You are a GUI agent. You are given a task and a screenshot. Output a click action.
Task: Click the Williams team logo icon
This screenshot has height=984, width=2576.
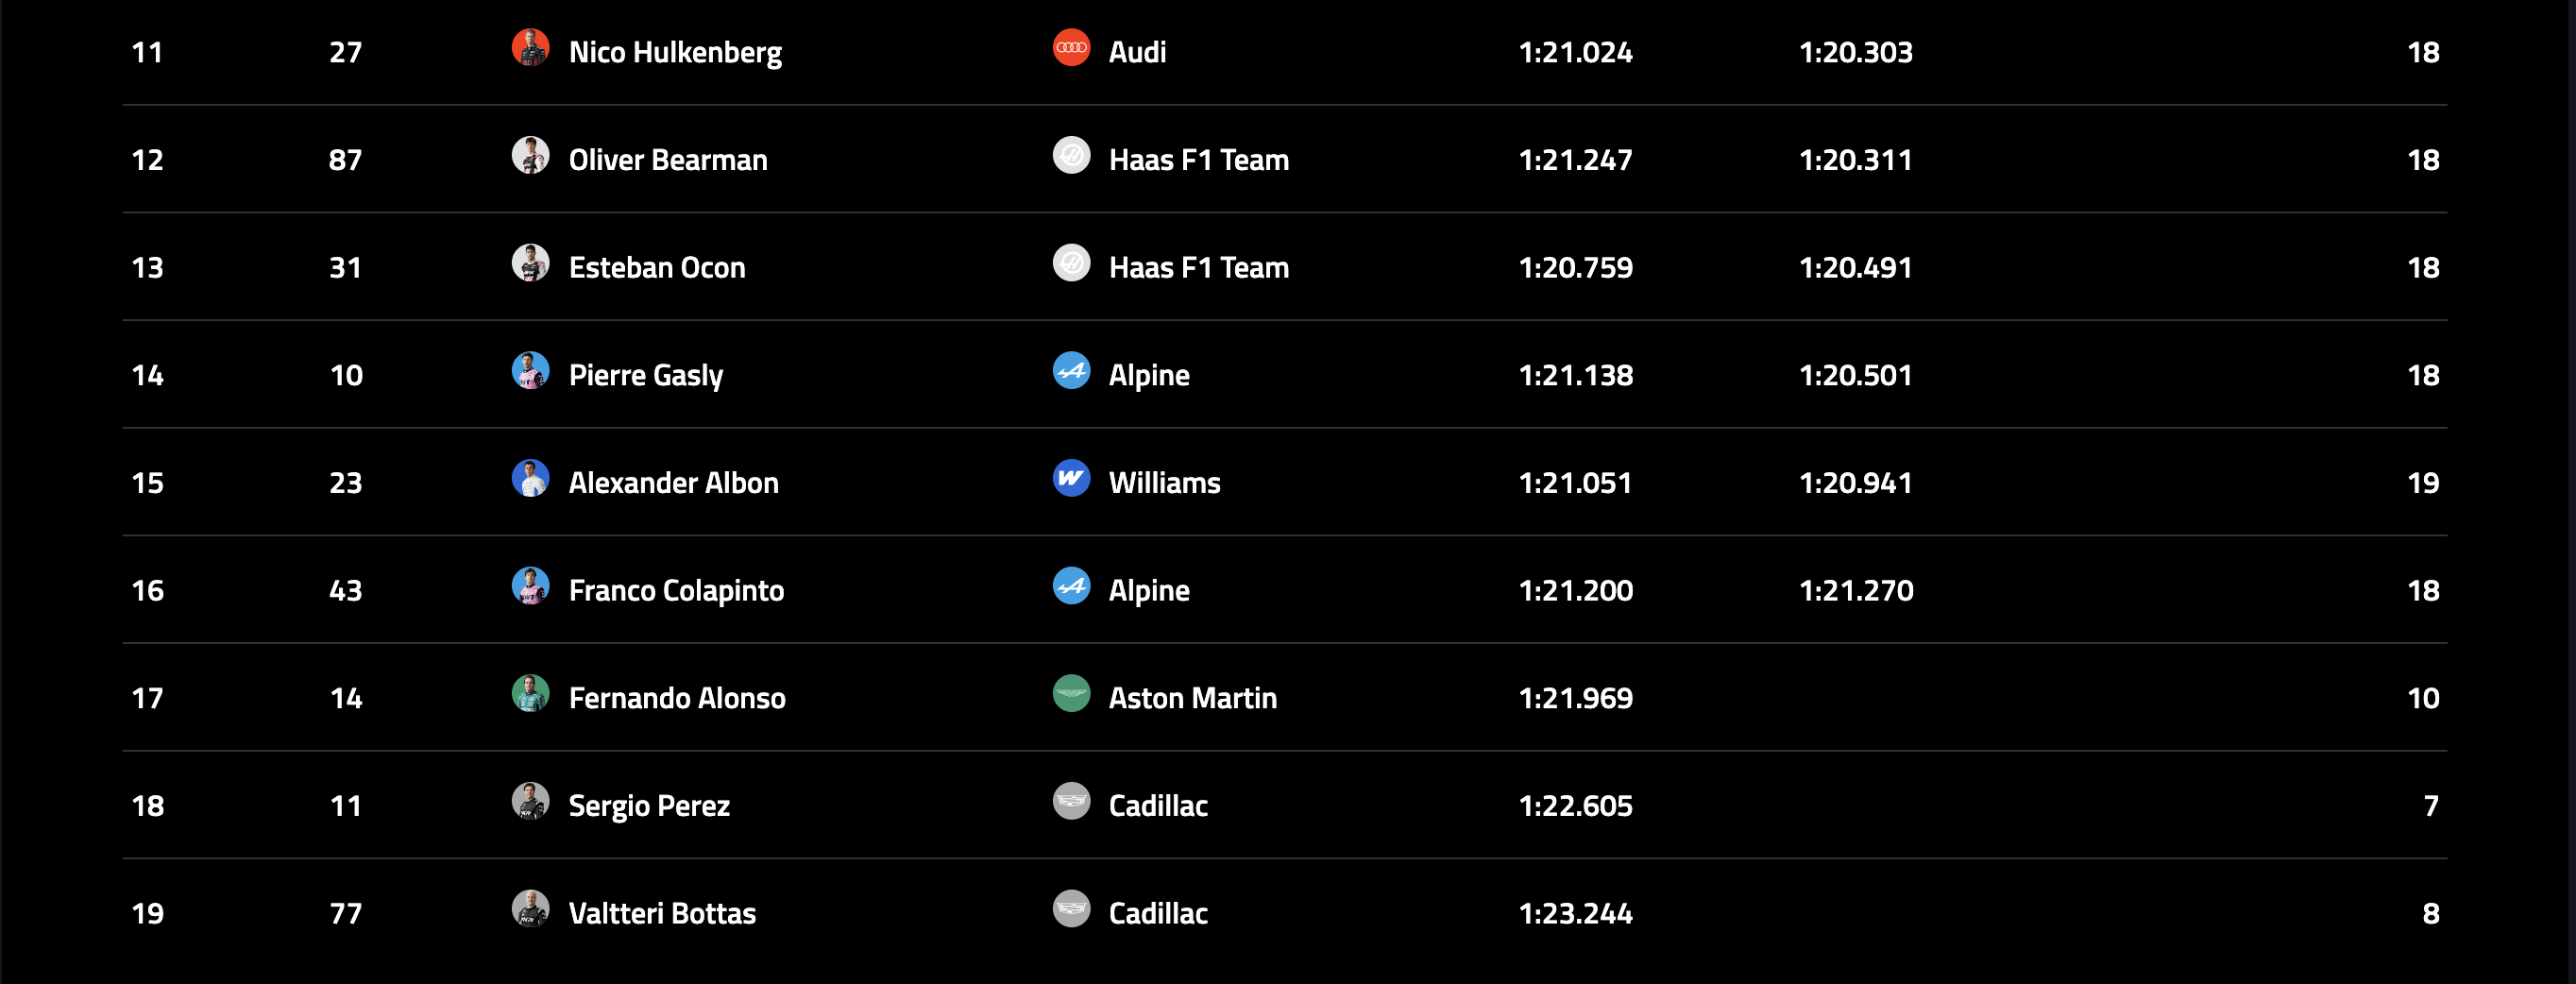pos(1071,478)
